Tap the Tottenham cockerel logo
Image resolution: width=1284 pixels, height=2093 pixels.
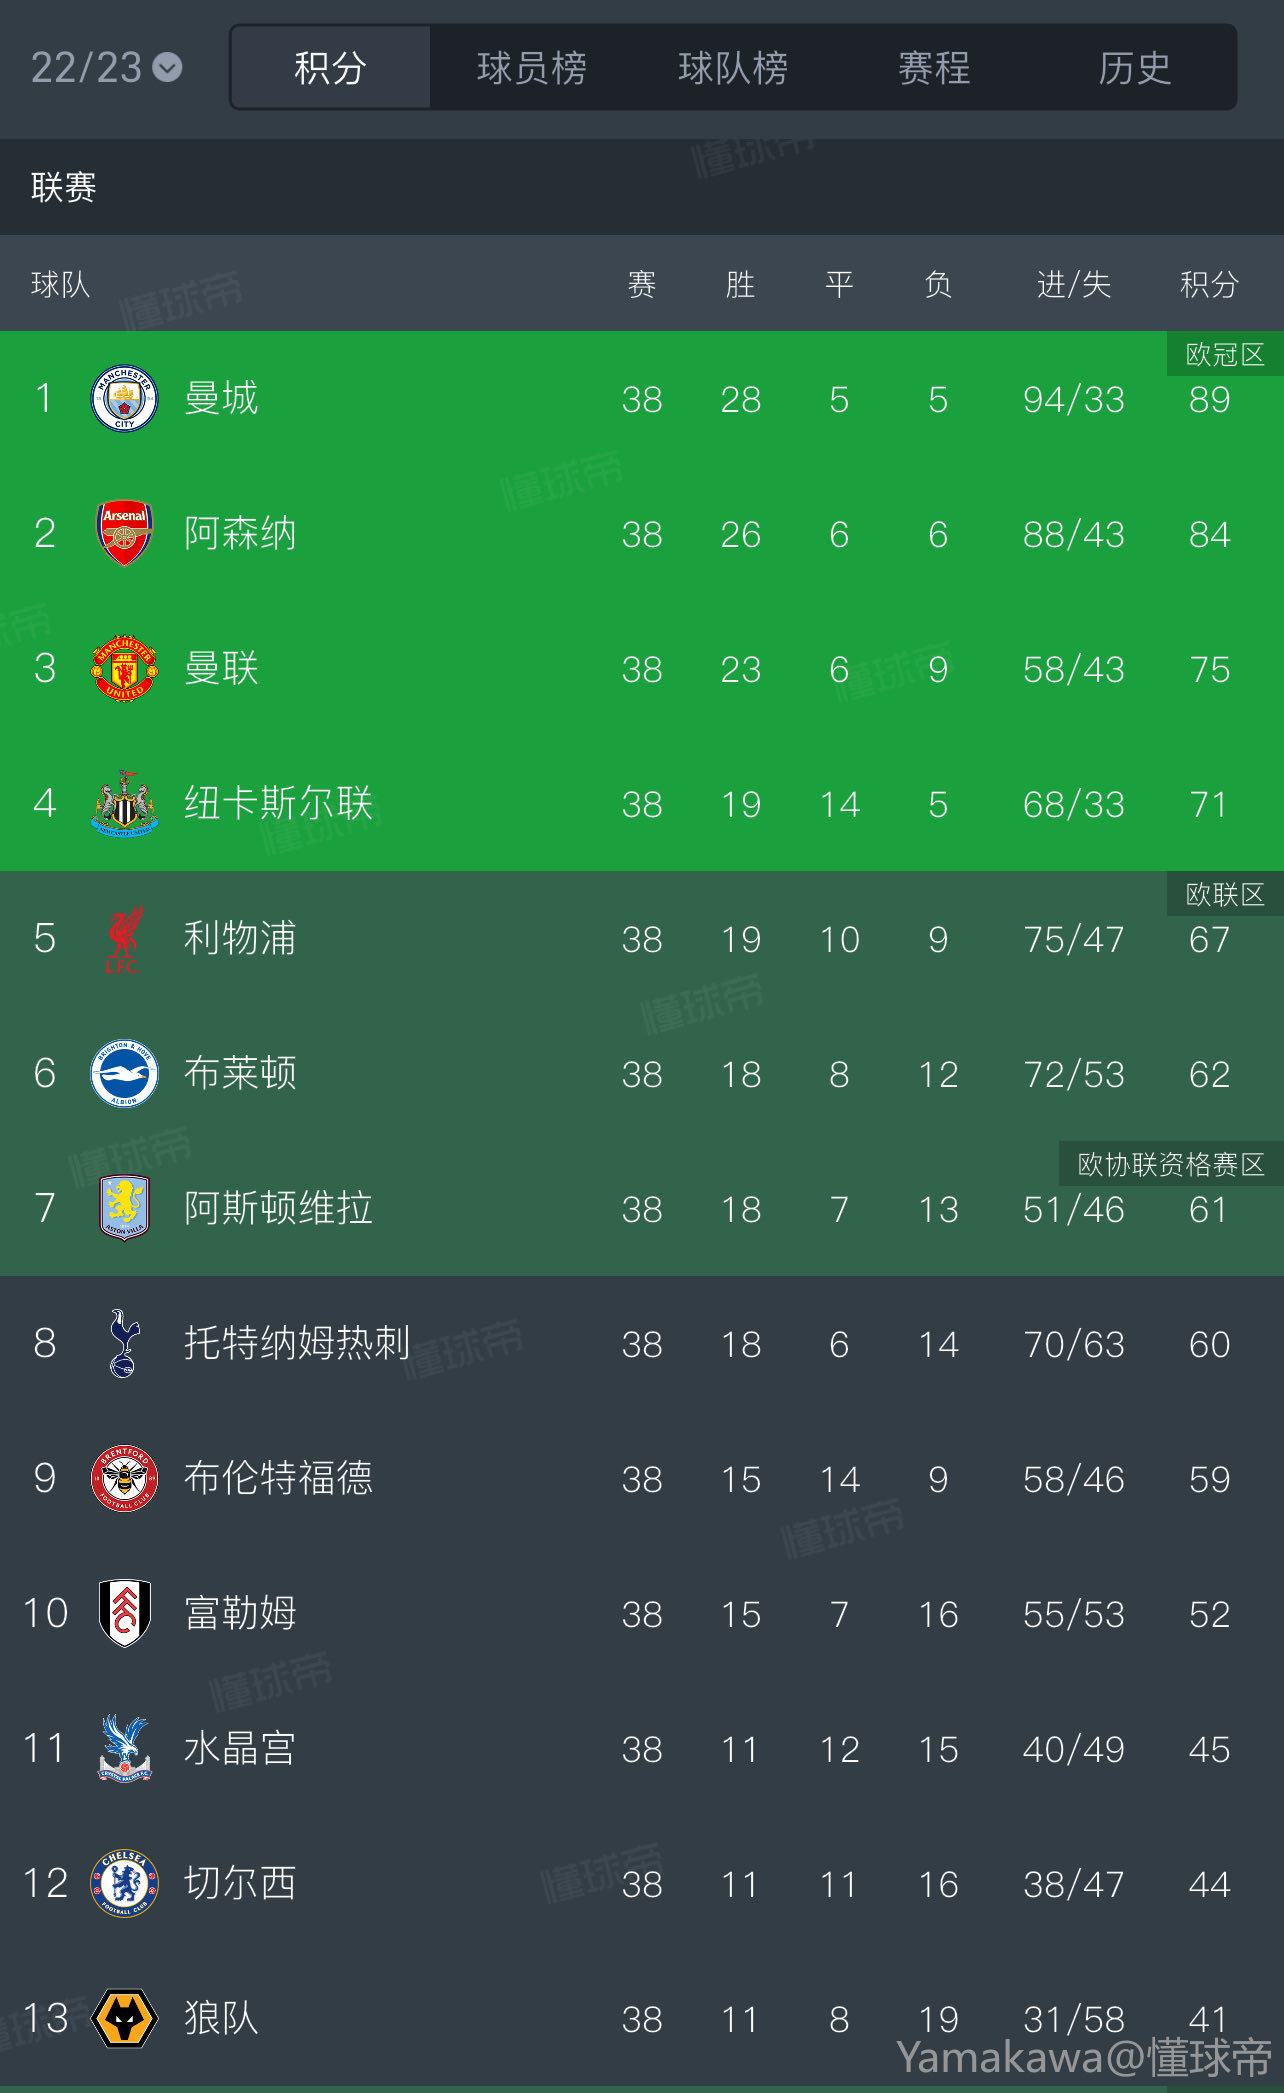tap(124, 1343)
